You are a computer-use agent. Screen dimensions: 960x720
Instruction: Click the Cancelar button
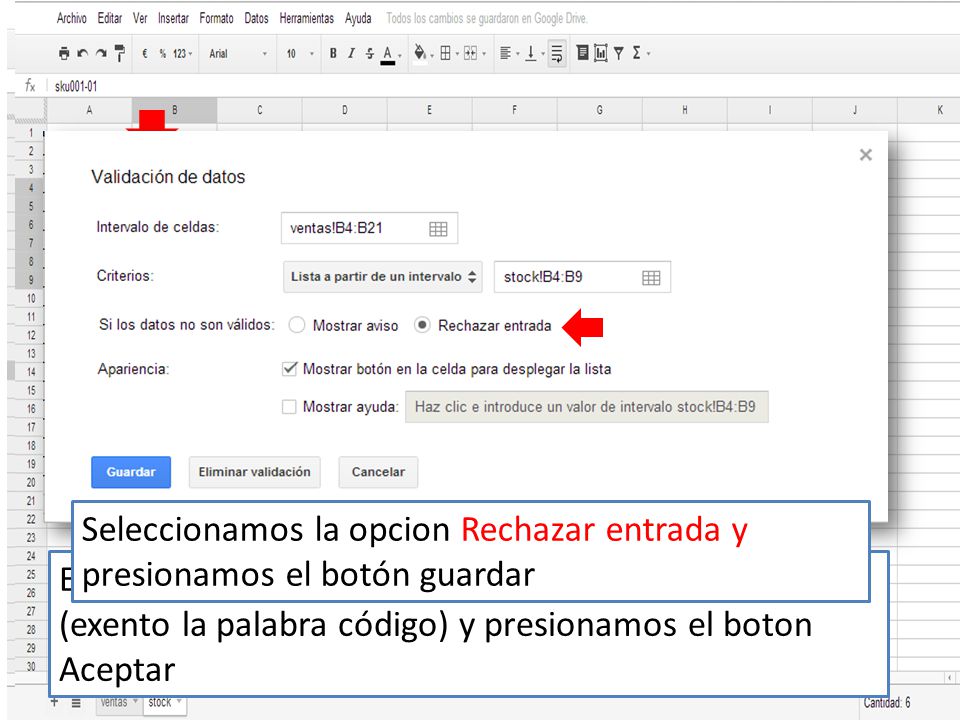coord(378,472)
